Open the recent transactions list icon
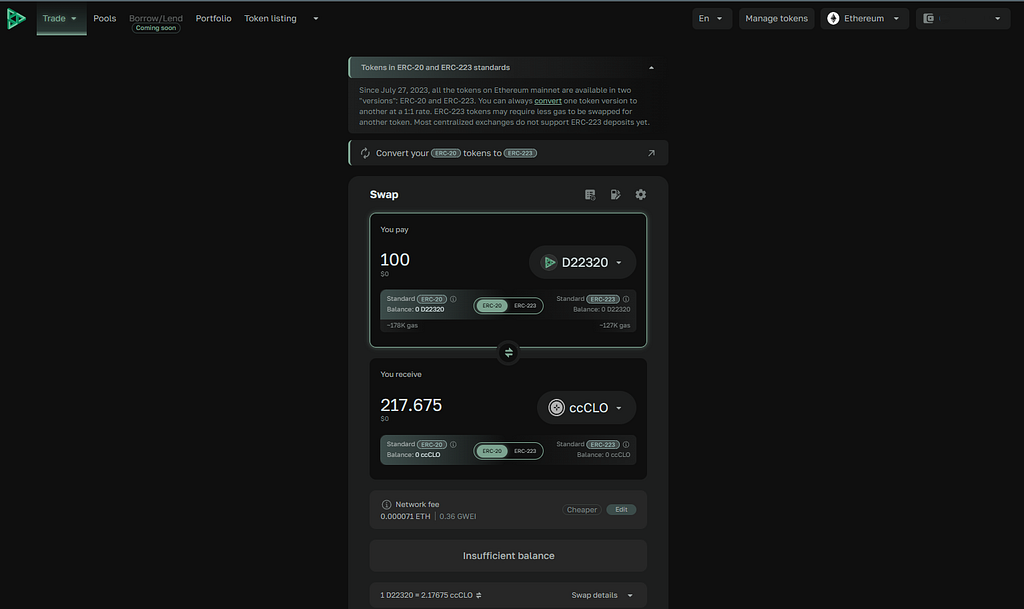This screenshot has width=1024, height=609. click(x=590, y=195)
